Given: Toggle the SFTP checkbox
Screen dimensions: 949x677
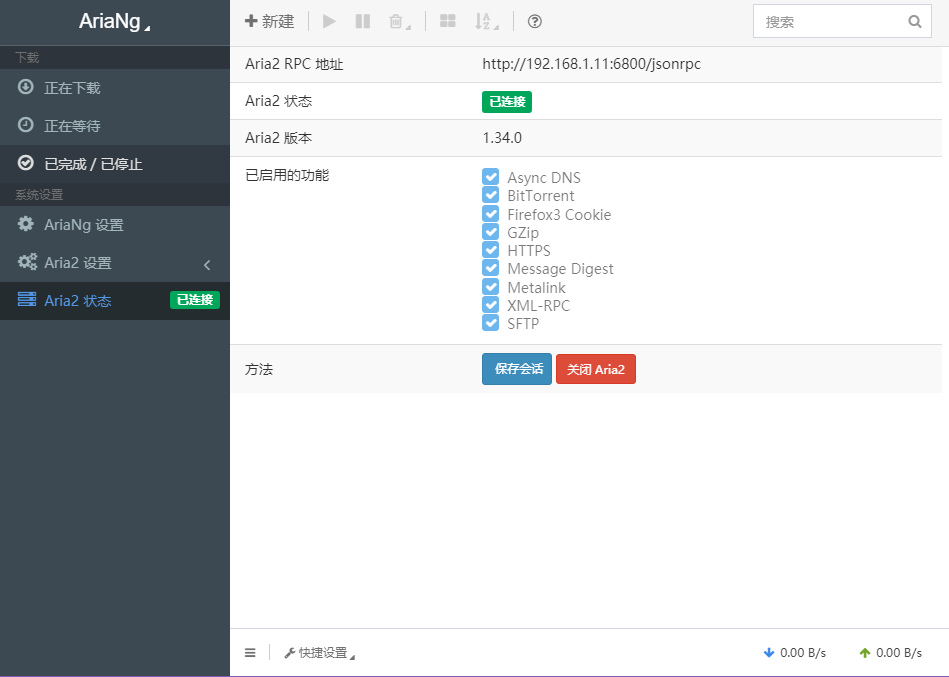Looking at the screenshot, I should (x=491, y=323).
